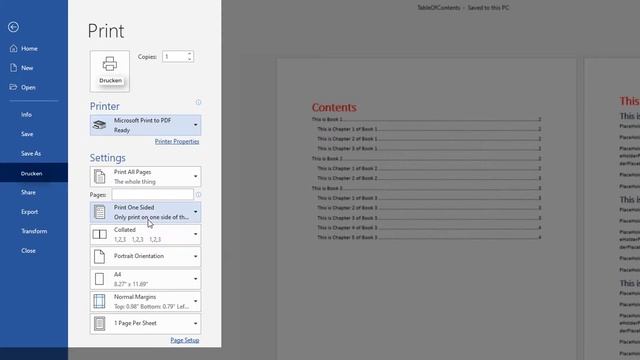Image resolution: width=640 pixels, height=360 pixels.
Task: Increase copies with the up spinner arrow
Action: pos(189,54)
